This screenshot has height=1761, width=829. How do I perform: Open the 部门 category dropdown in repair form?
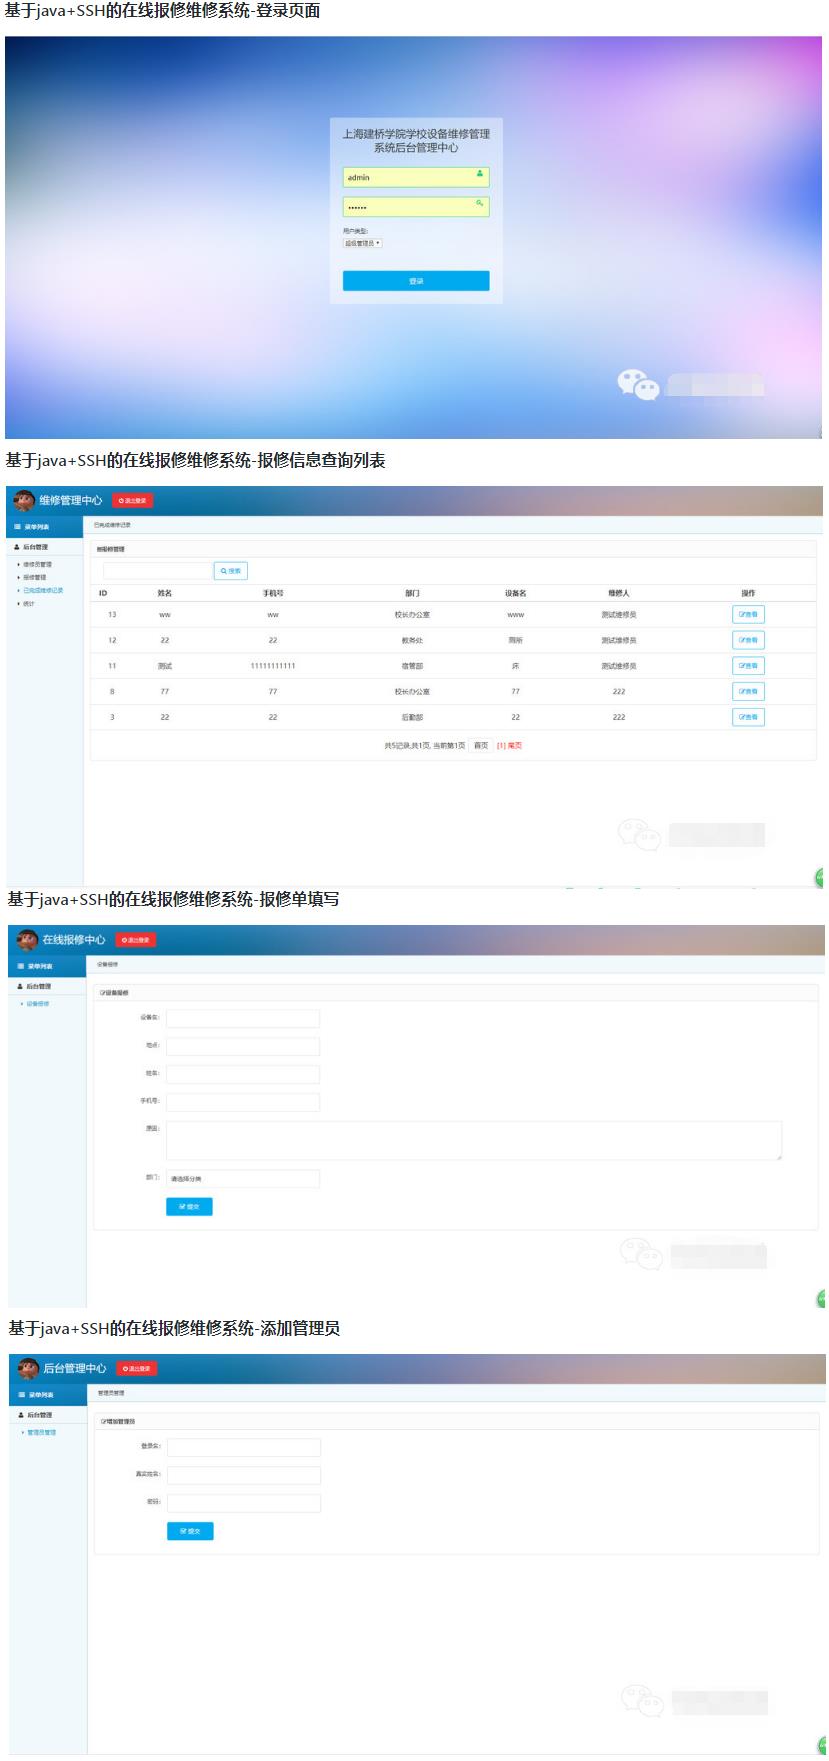[x=243, y=1179]
